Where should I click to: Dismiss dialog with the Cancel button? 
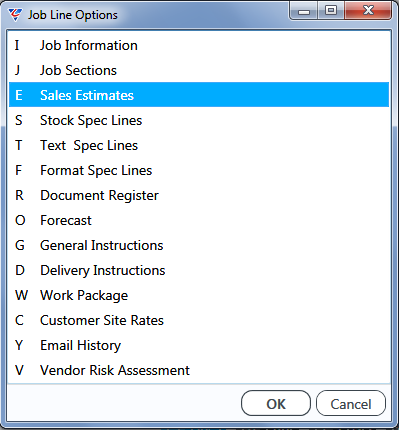click(351, 403)
